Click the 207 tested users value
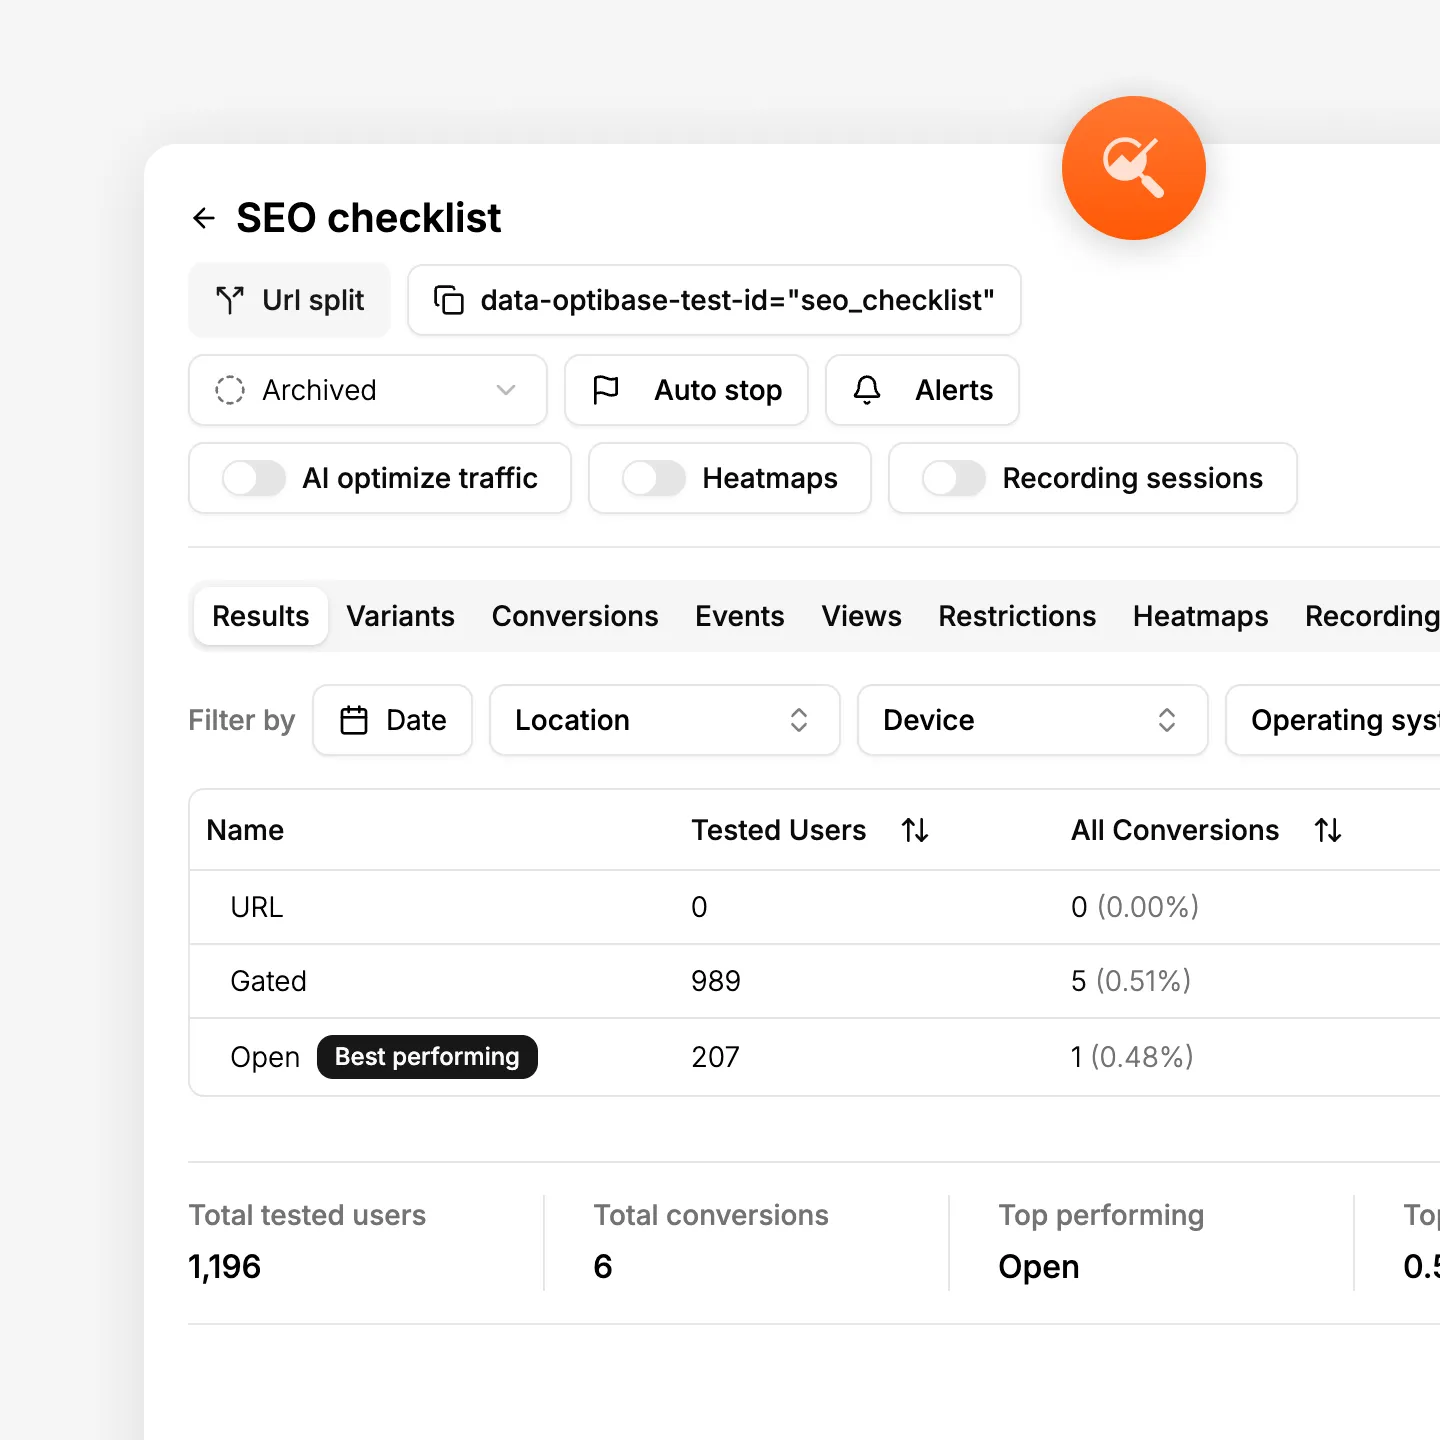The width and height of the screenshot is (1440, 1440). [716, 1057]
